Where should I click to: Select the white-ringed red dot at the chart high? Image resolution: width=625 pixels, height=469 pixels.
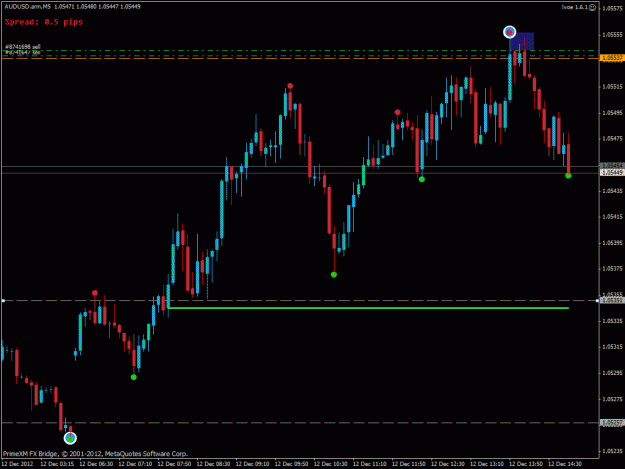[509, 32]
